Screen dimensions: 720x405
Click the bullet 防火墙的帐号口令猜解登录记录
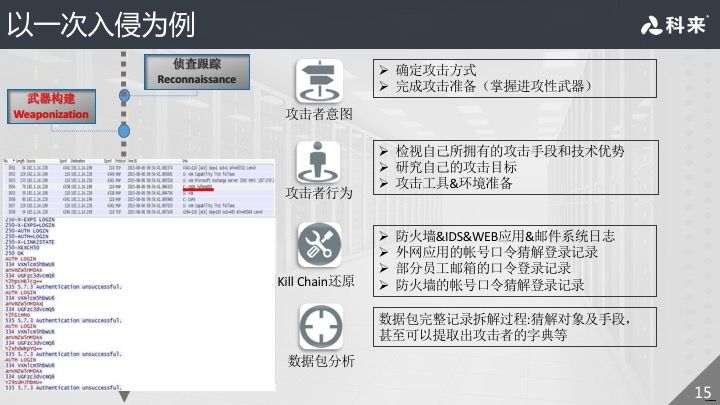click(x=489, y=285)
